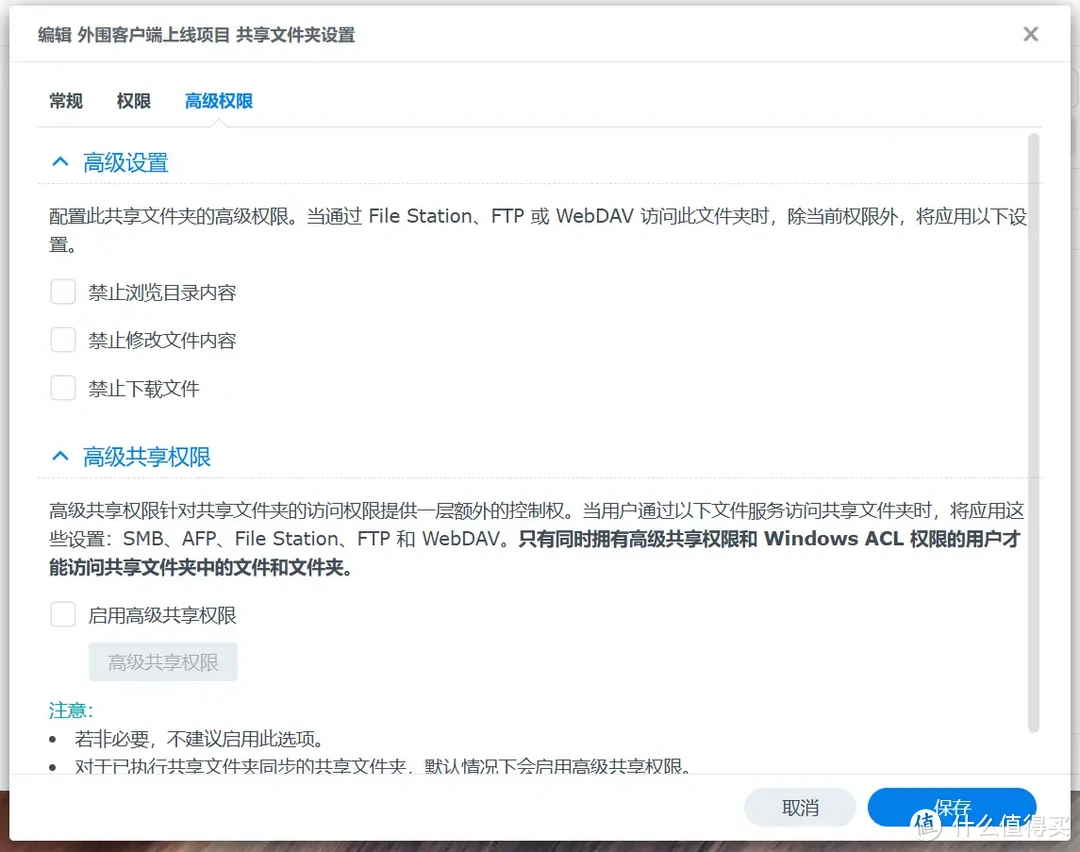Click the blue 高级权限 tab label area
This screenshot has height=852, width=1080.
[x=217, y=100]
